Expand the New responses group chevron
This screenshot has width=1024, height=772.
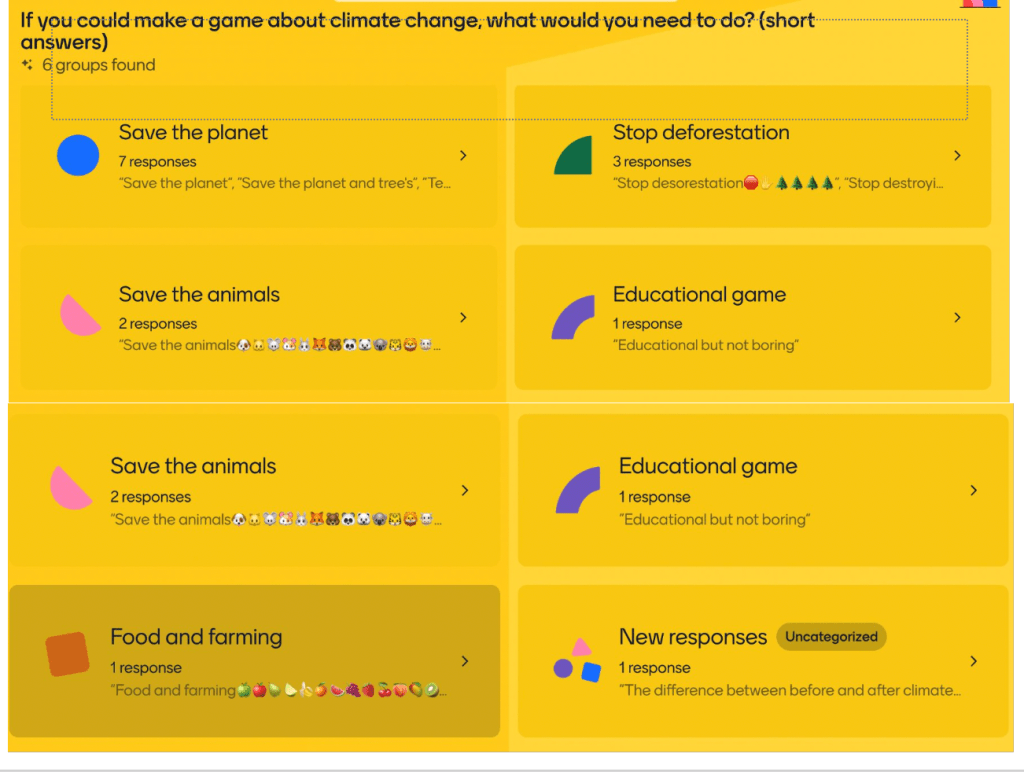(974, 661)
